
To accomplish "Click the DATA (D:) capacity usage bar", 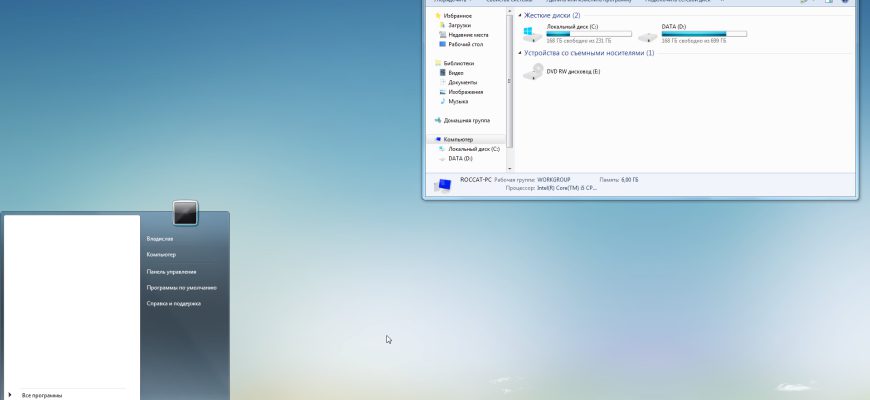I will (704, 34).
